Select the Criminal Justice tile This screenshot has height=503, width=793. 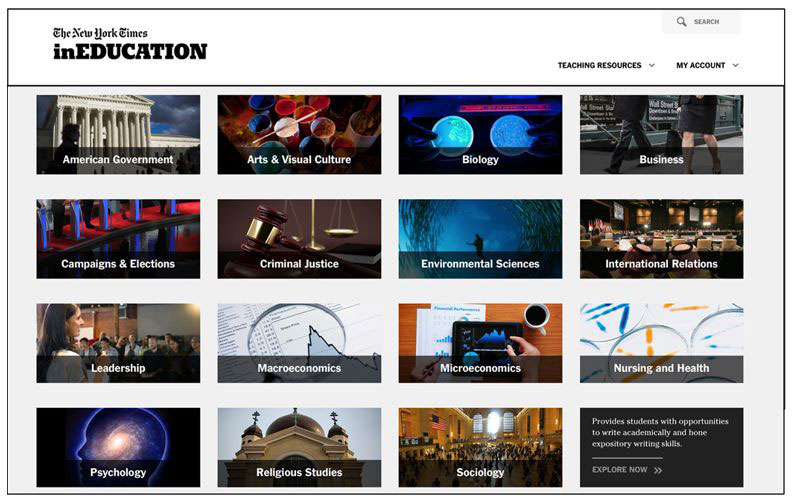point(299,239)
